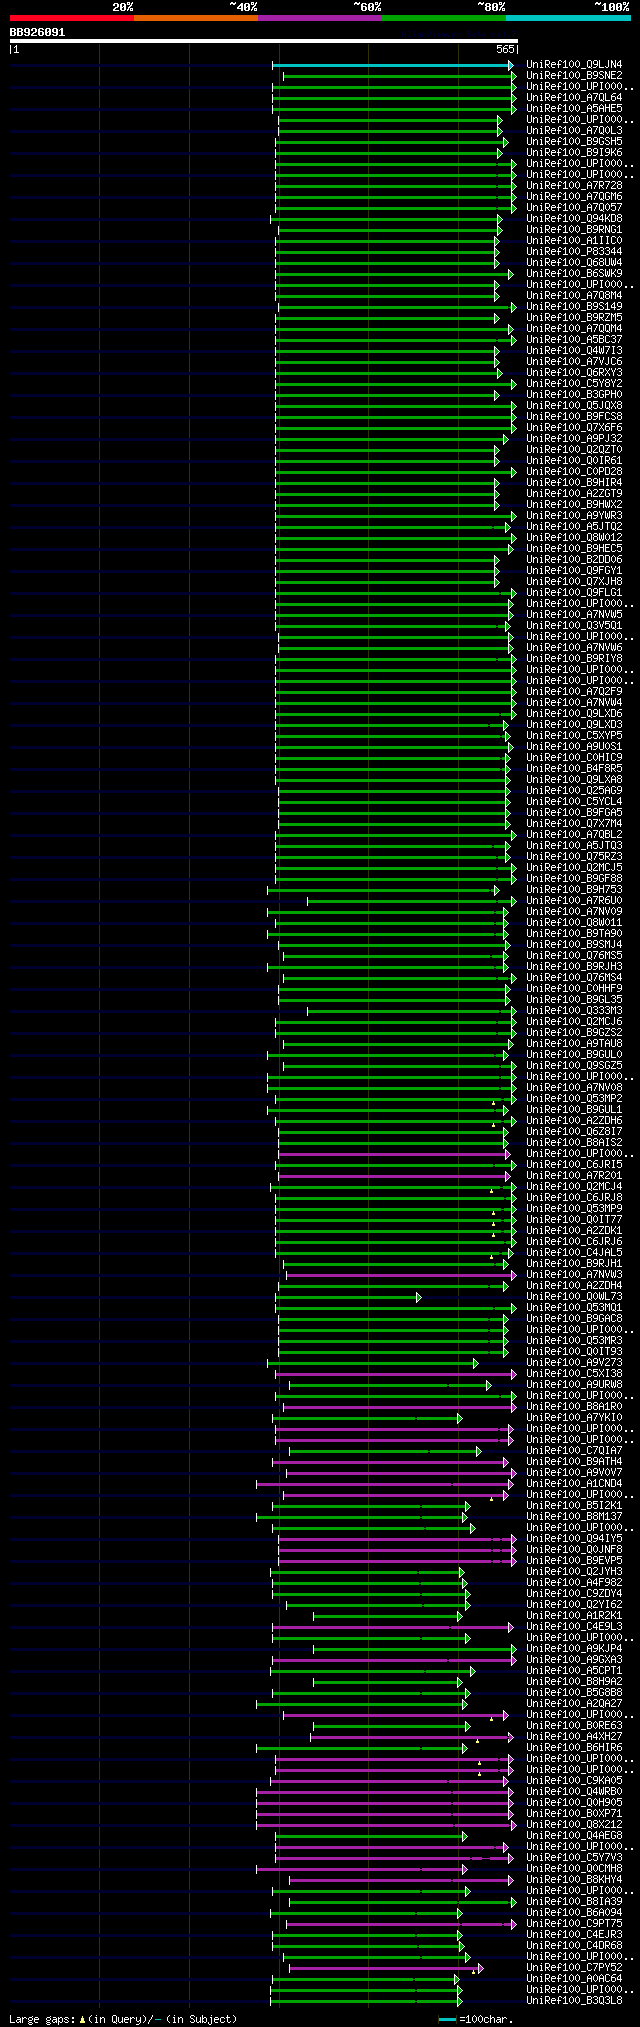Select subject label UniRef100_A1R2K1
Viewport: 640px width, 2027px height.
click(574, 1616)
